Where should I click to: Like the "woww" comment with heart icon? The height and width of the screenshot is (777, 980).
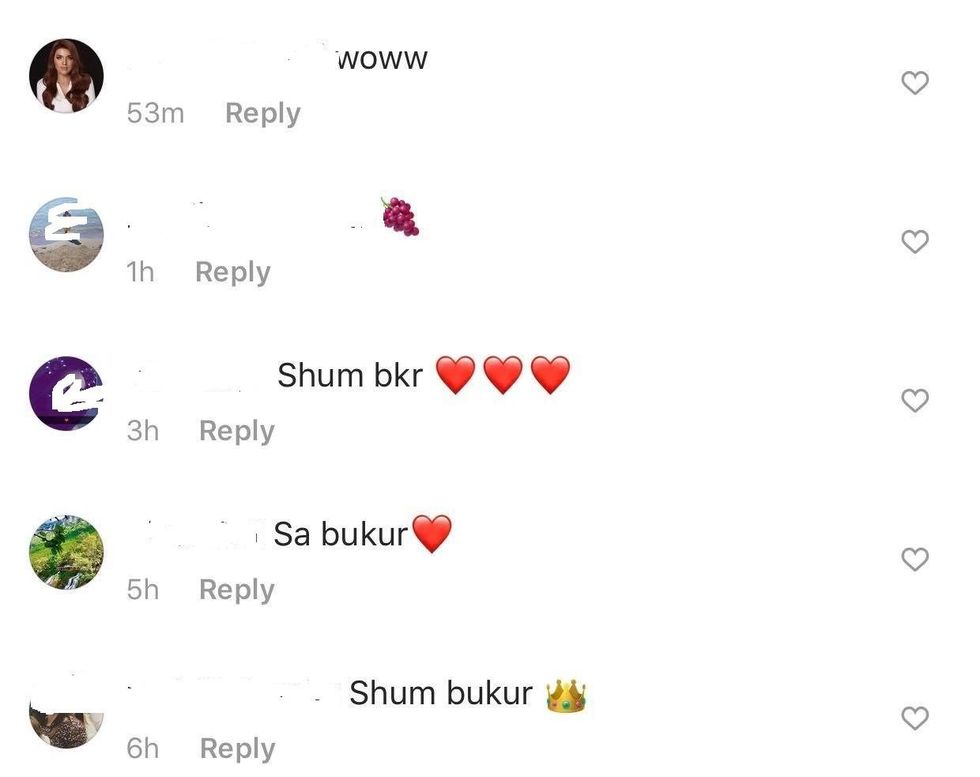tap(915, 83)
